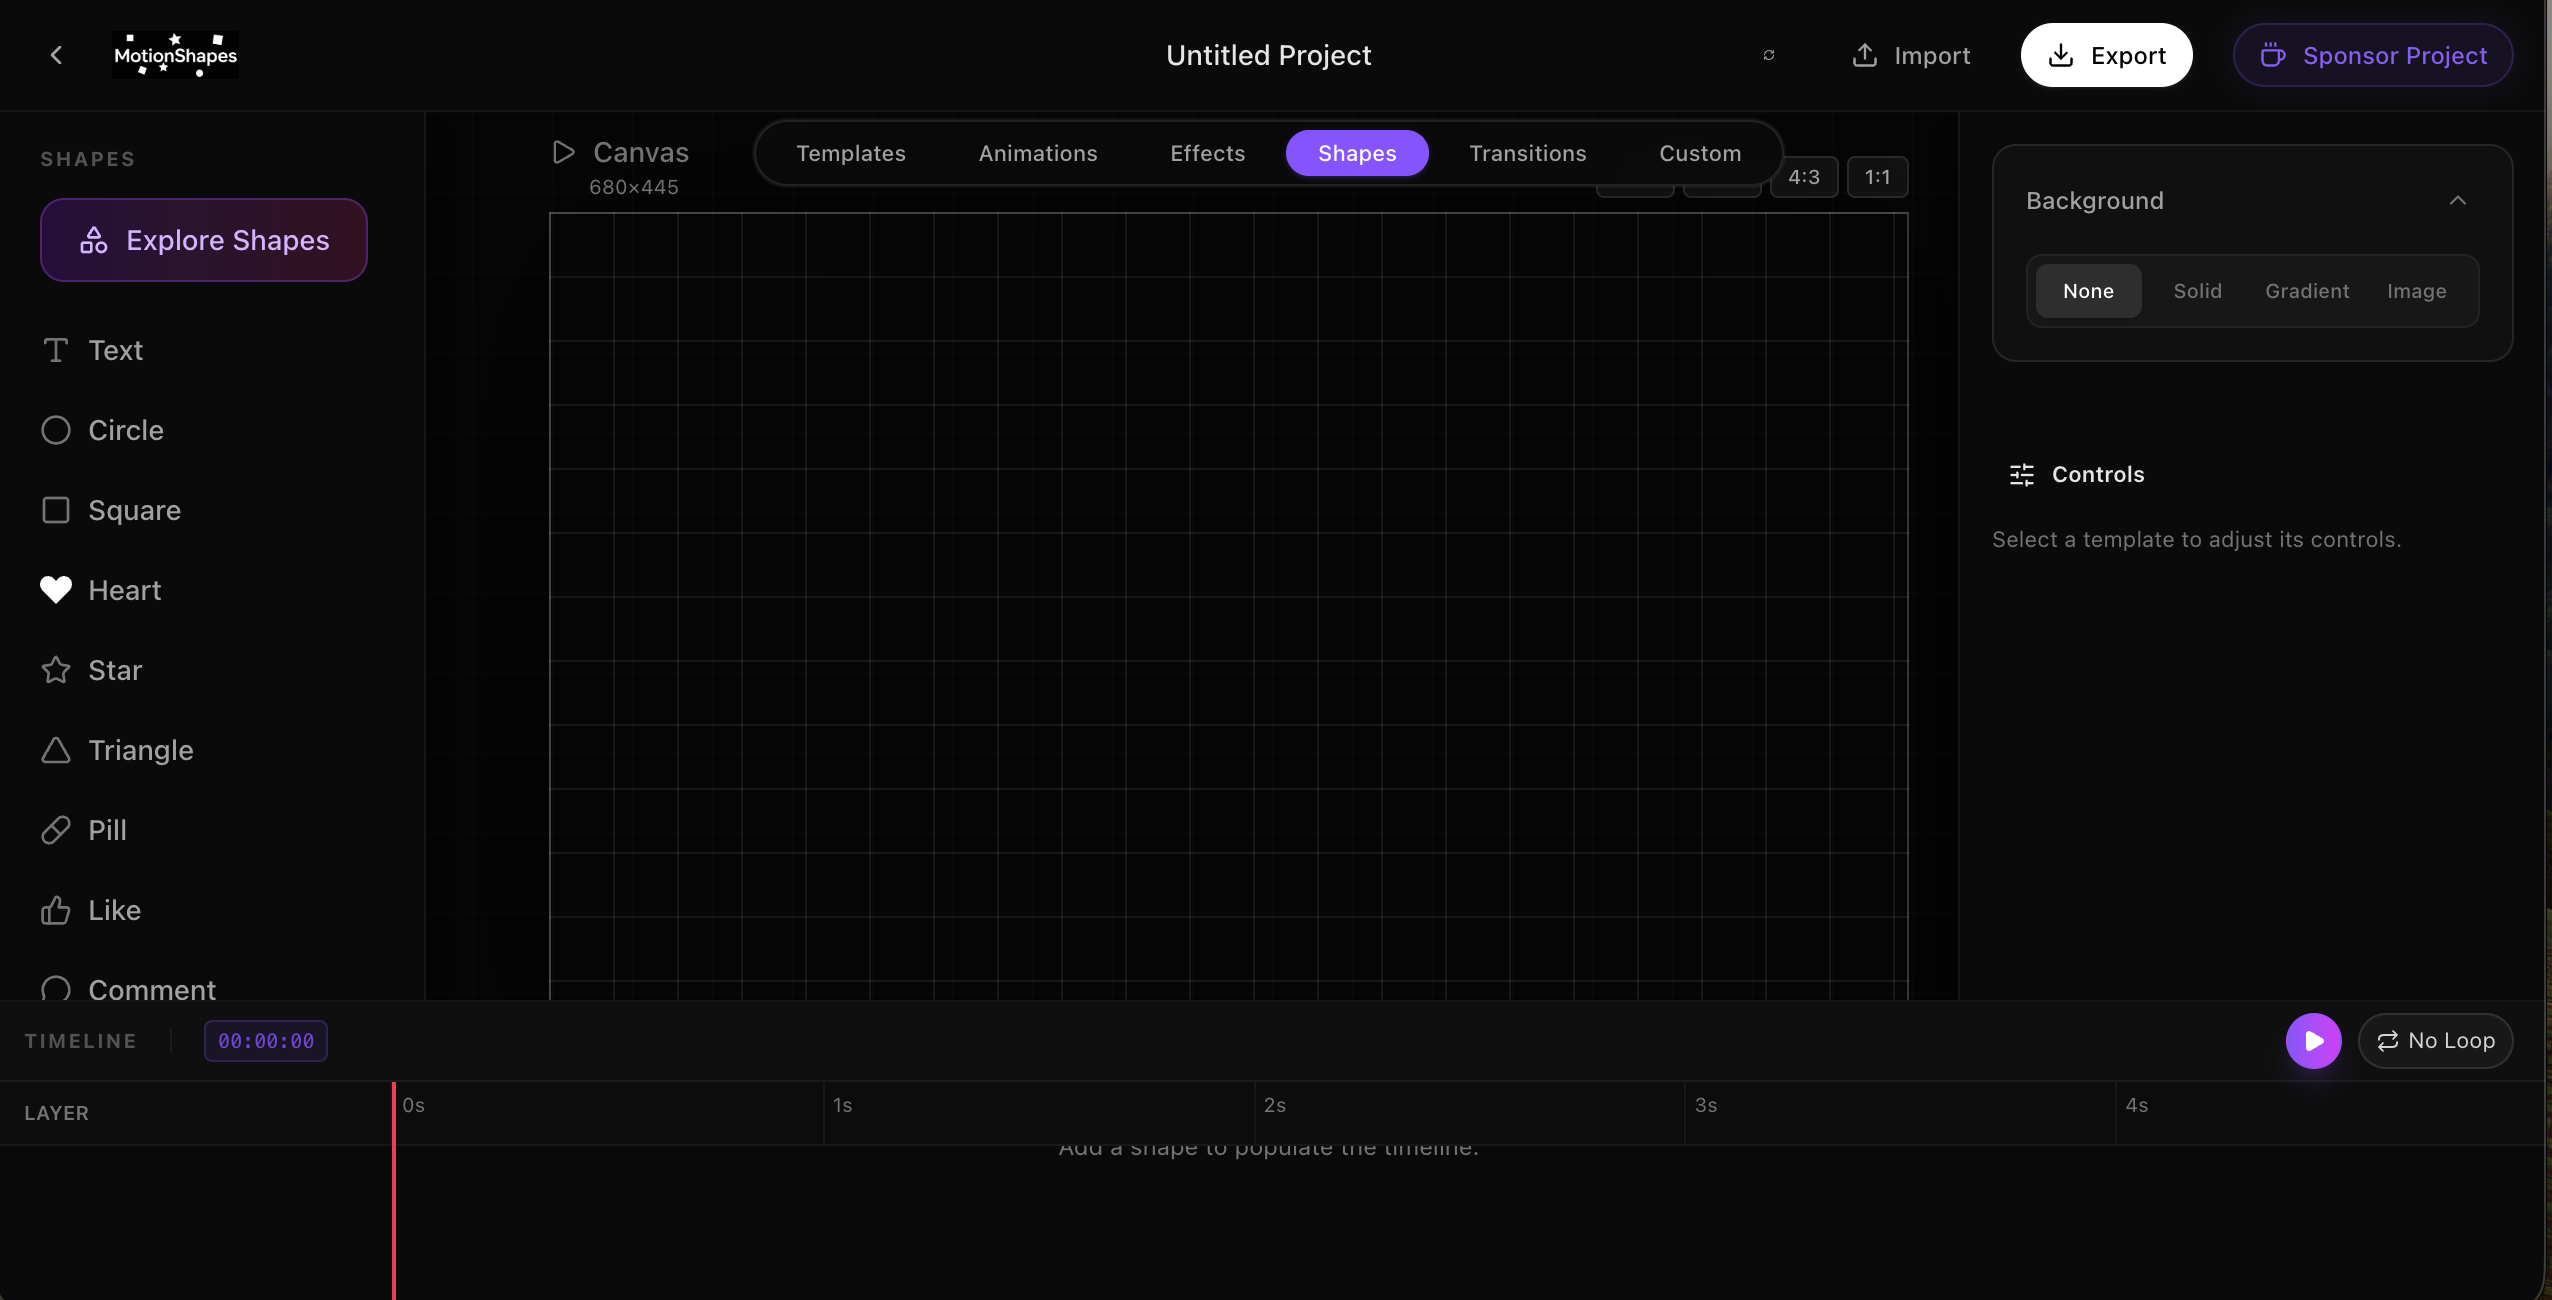2552x1300 pixels.
Task: Select the Pill shape tool
Action: [106, 830]
